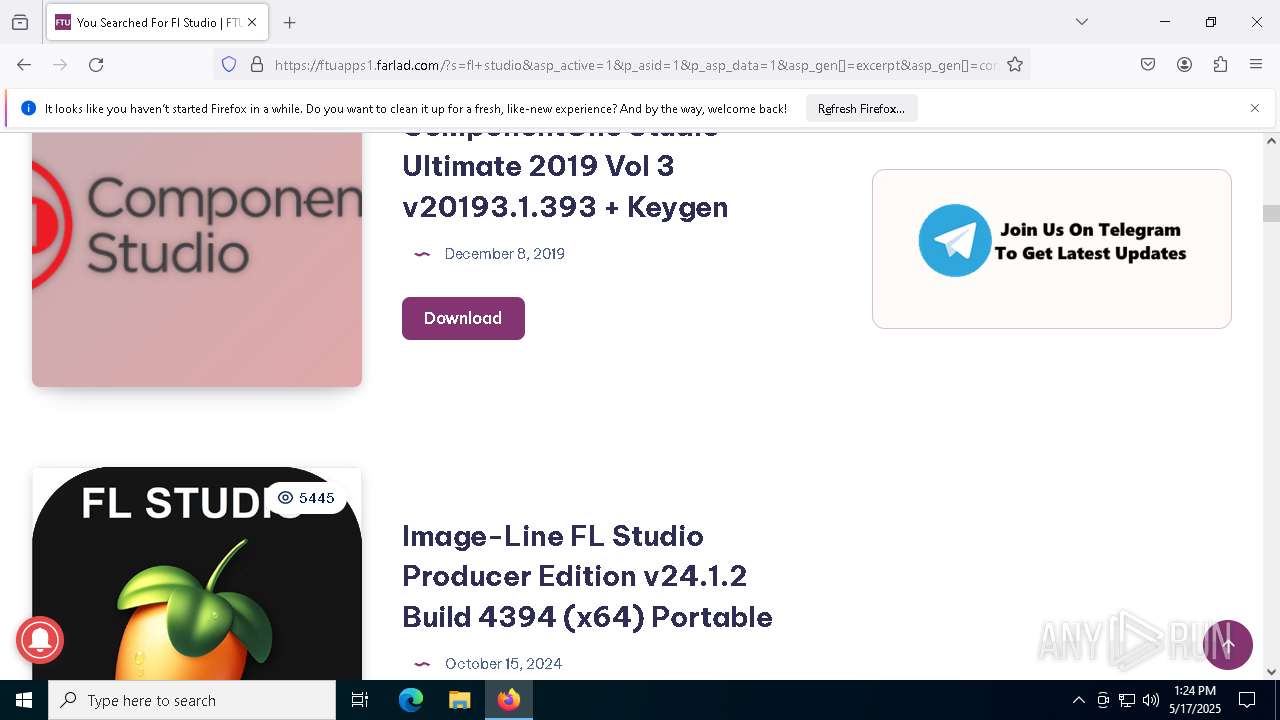Open FL Studio thumbnail image
Image resolution: width=1280 pixels, height=720 pixels.
coord(197,574)
